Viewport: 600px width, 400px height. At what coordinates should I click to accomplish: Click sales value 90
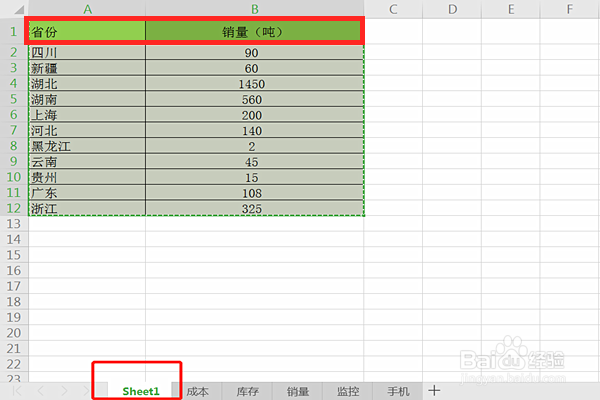click(252, 52)
